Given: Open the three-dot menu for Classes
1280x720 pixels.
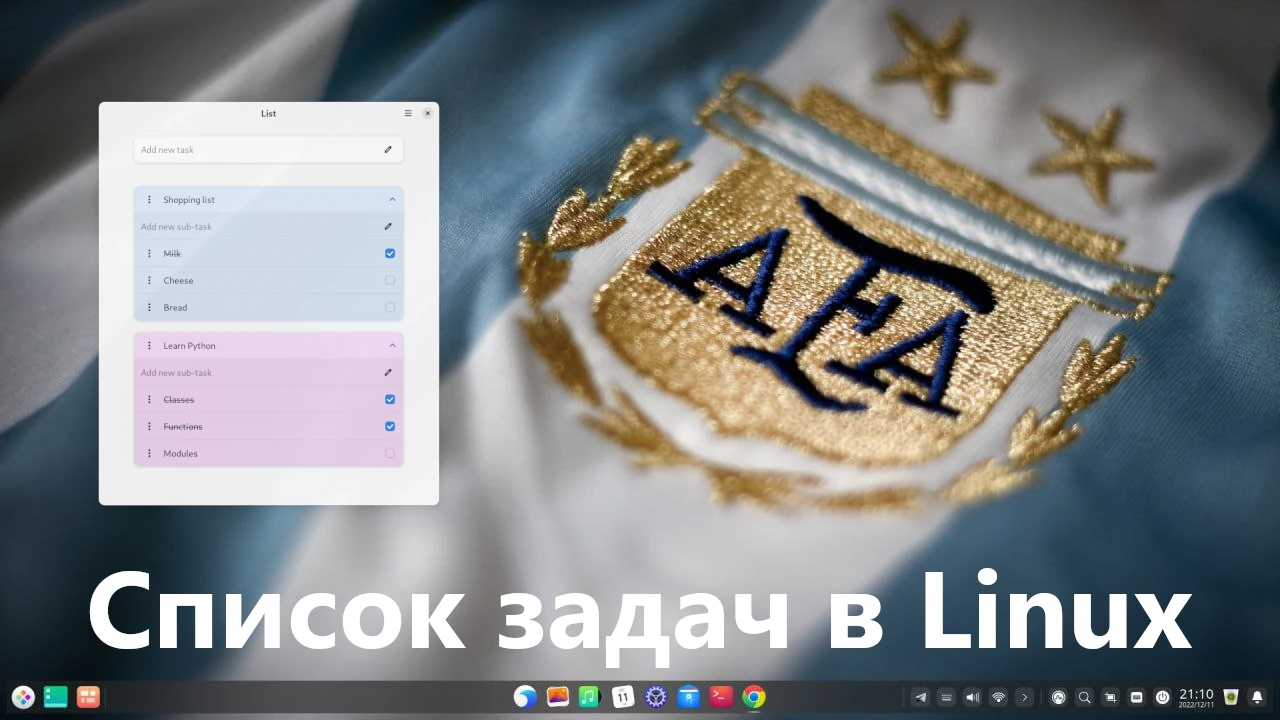Looking at the screenshot, I should (x=149, y=399).
